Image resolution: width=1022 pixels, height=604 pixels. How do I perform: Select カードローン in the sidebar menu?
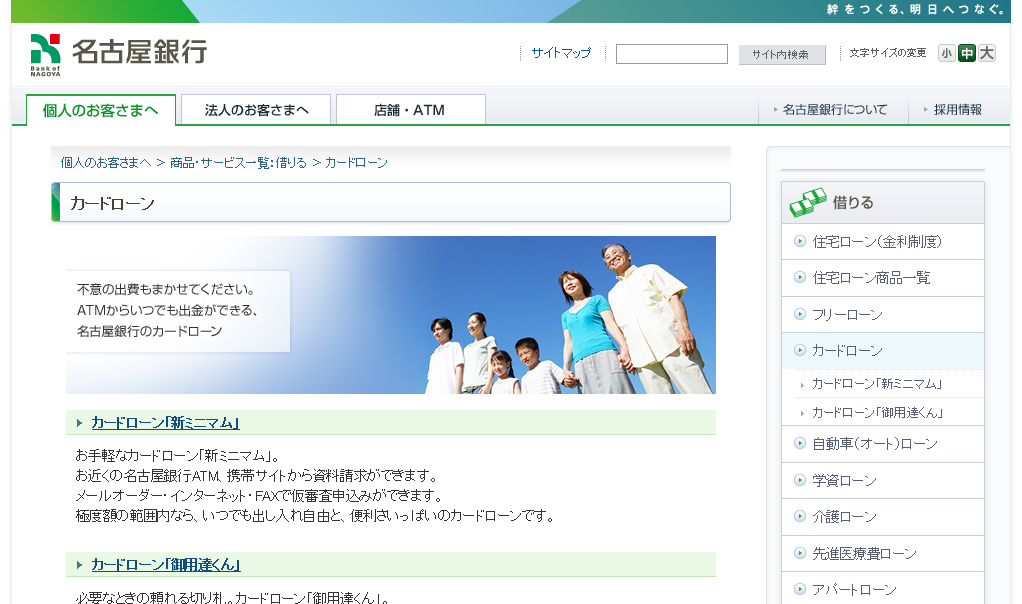point(847,351)
